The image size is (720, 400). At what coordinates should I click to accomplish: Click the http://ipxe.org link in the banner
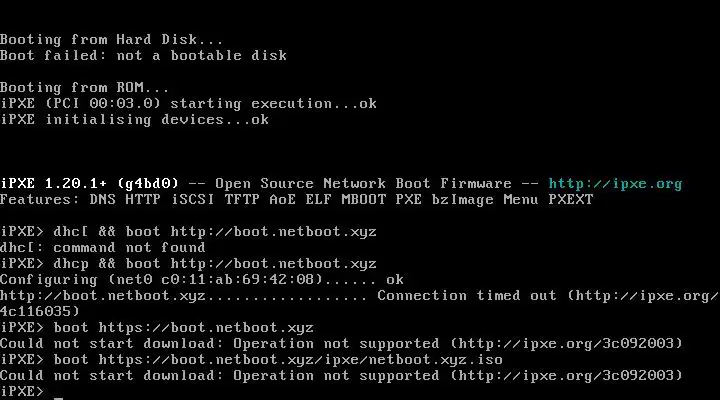click(615, 184)
